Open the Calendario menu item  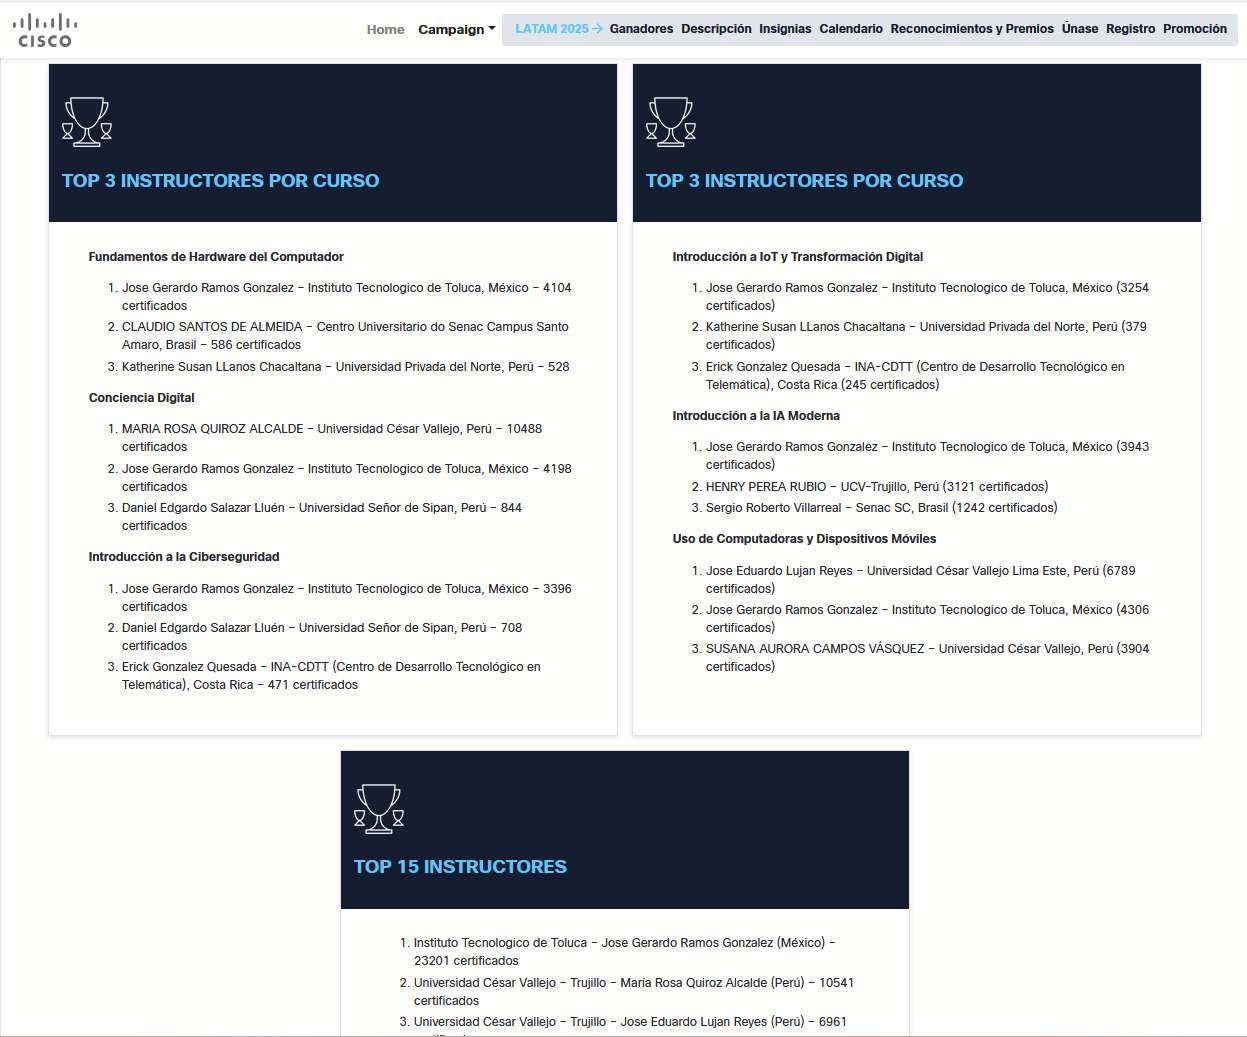(x=851, y=29)
